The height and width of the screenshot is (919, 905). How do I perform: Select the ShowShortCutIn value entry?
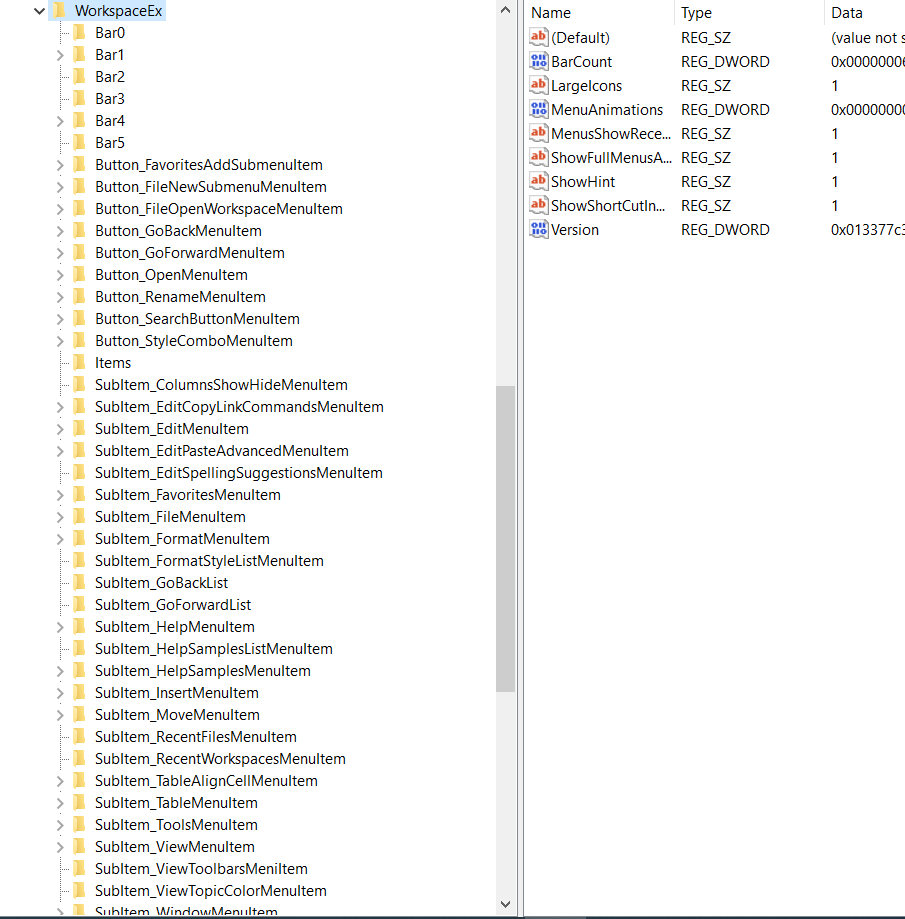[x=608, y=205]
